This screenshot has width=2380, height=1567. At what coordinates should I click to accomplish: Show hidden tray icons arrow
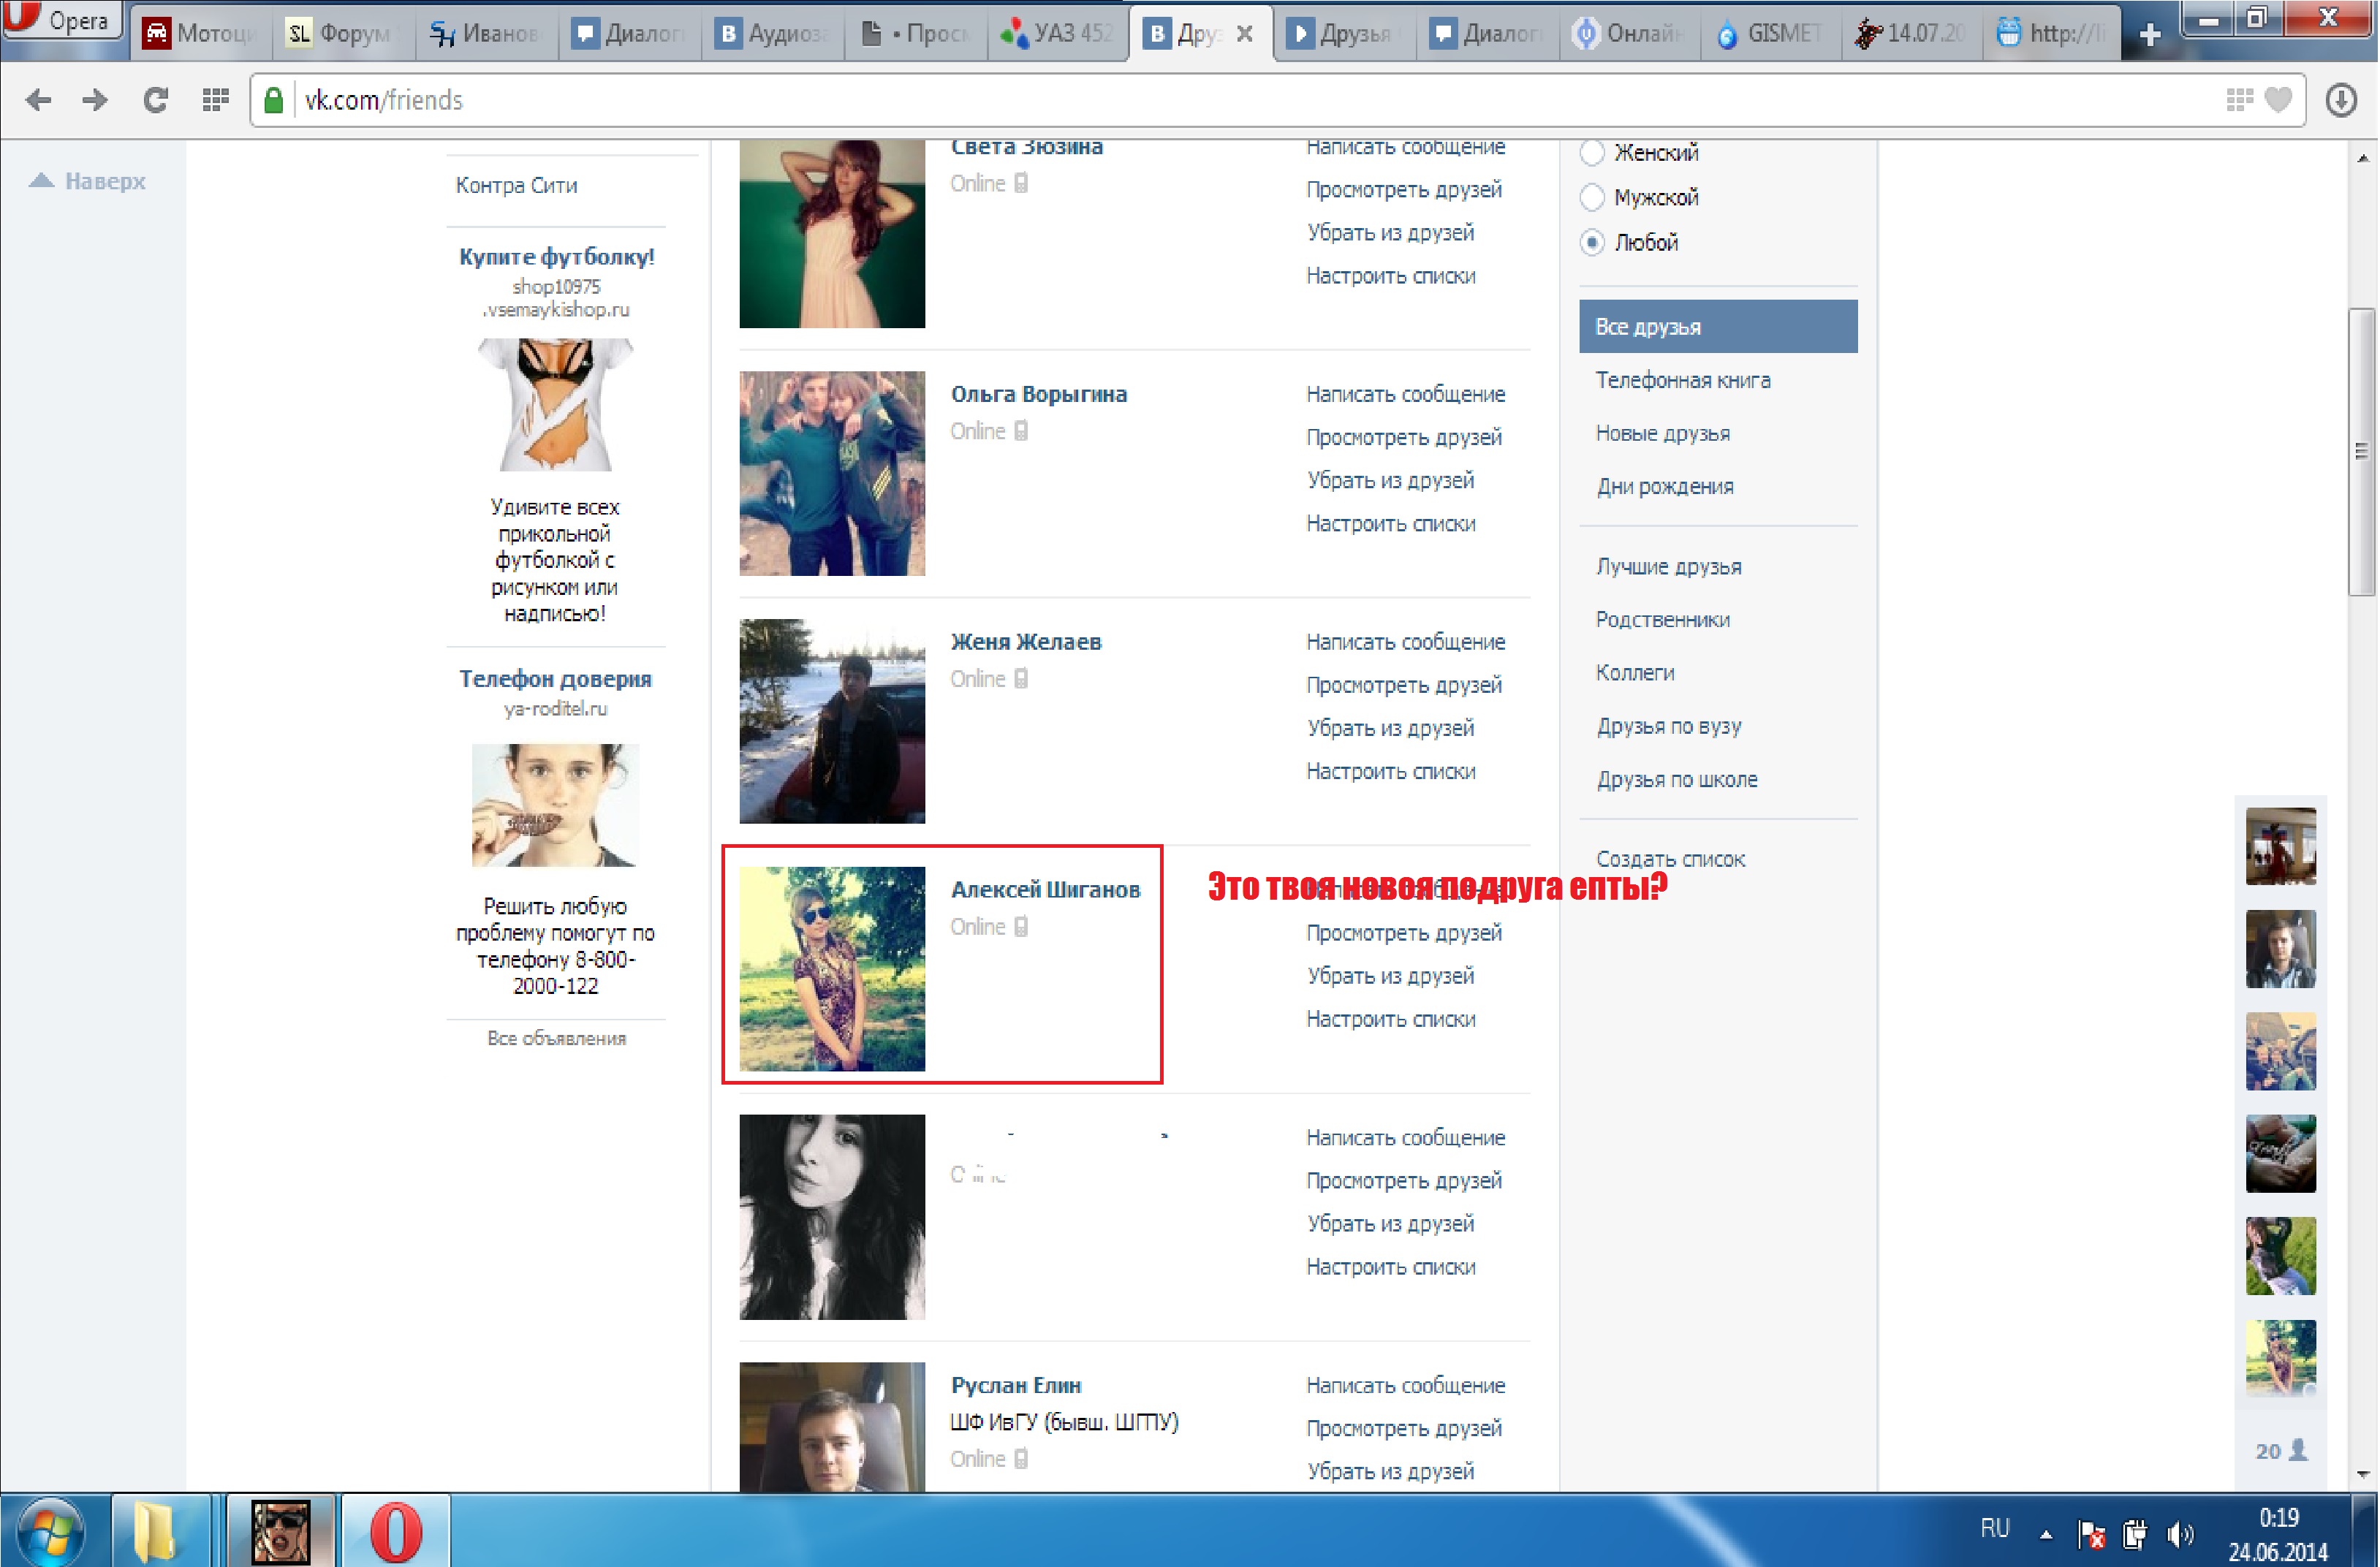[2046, 1534]
